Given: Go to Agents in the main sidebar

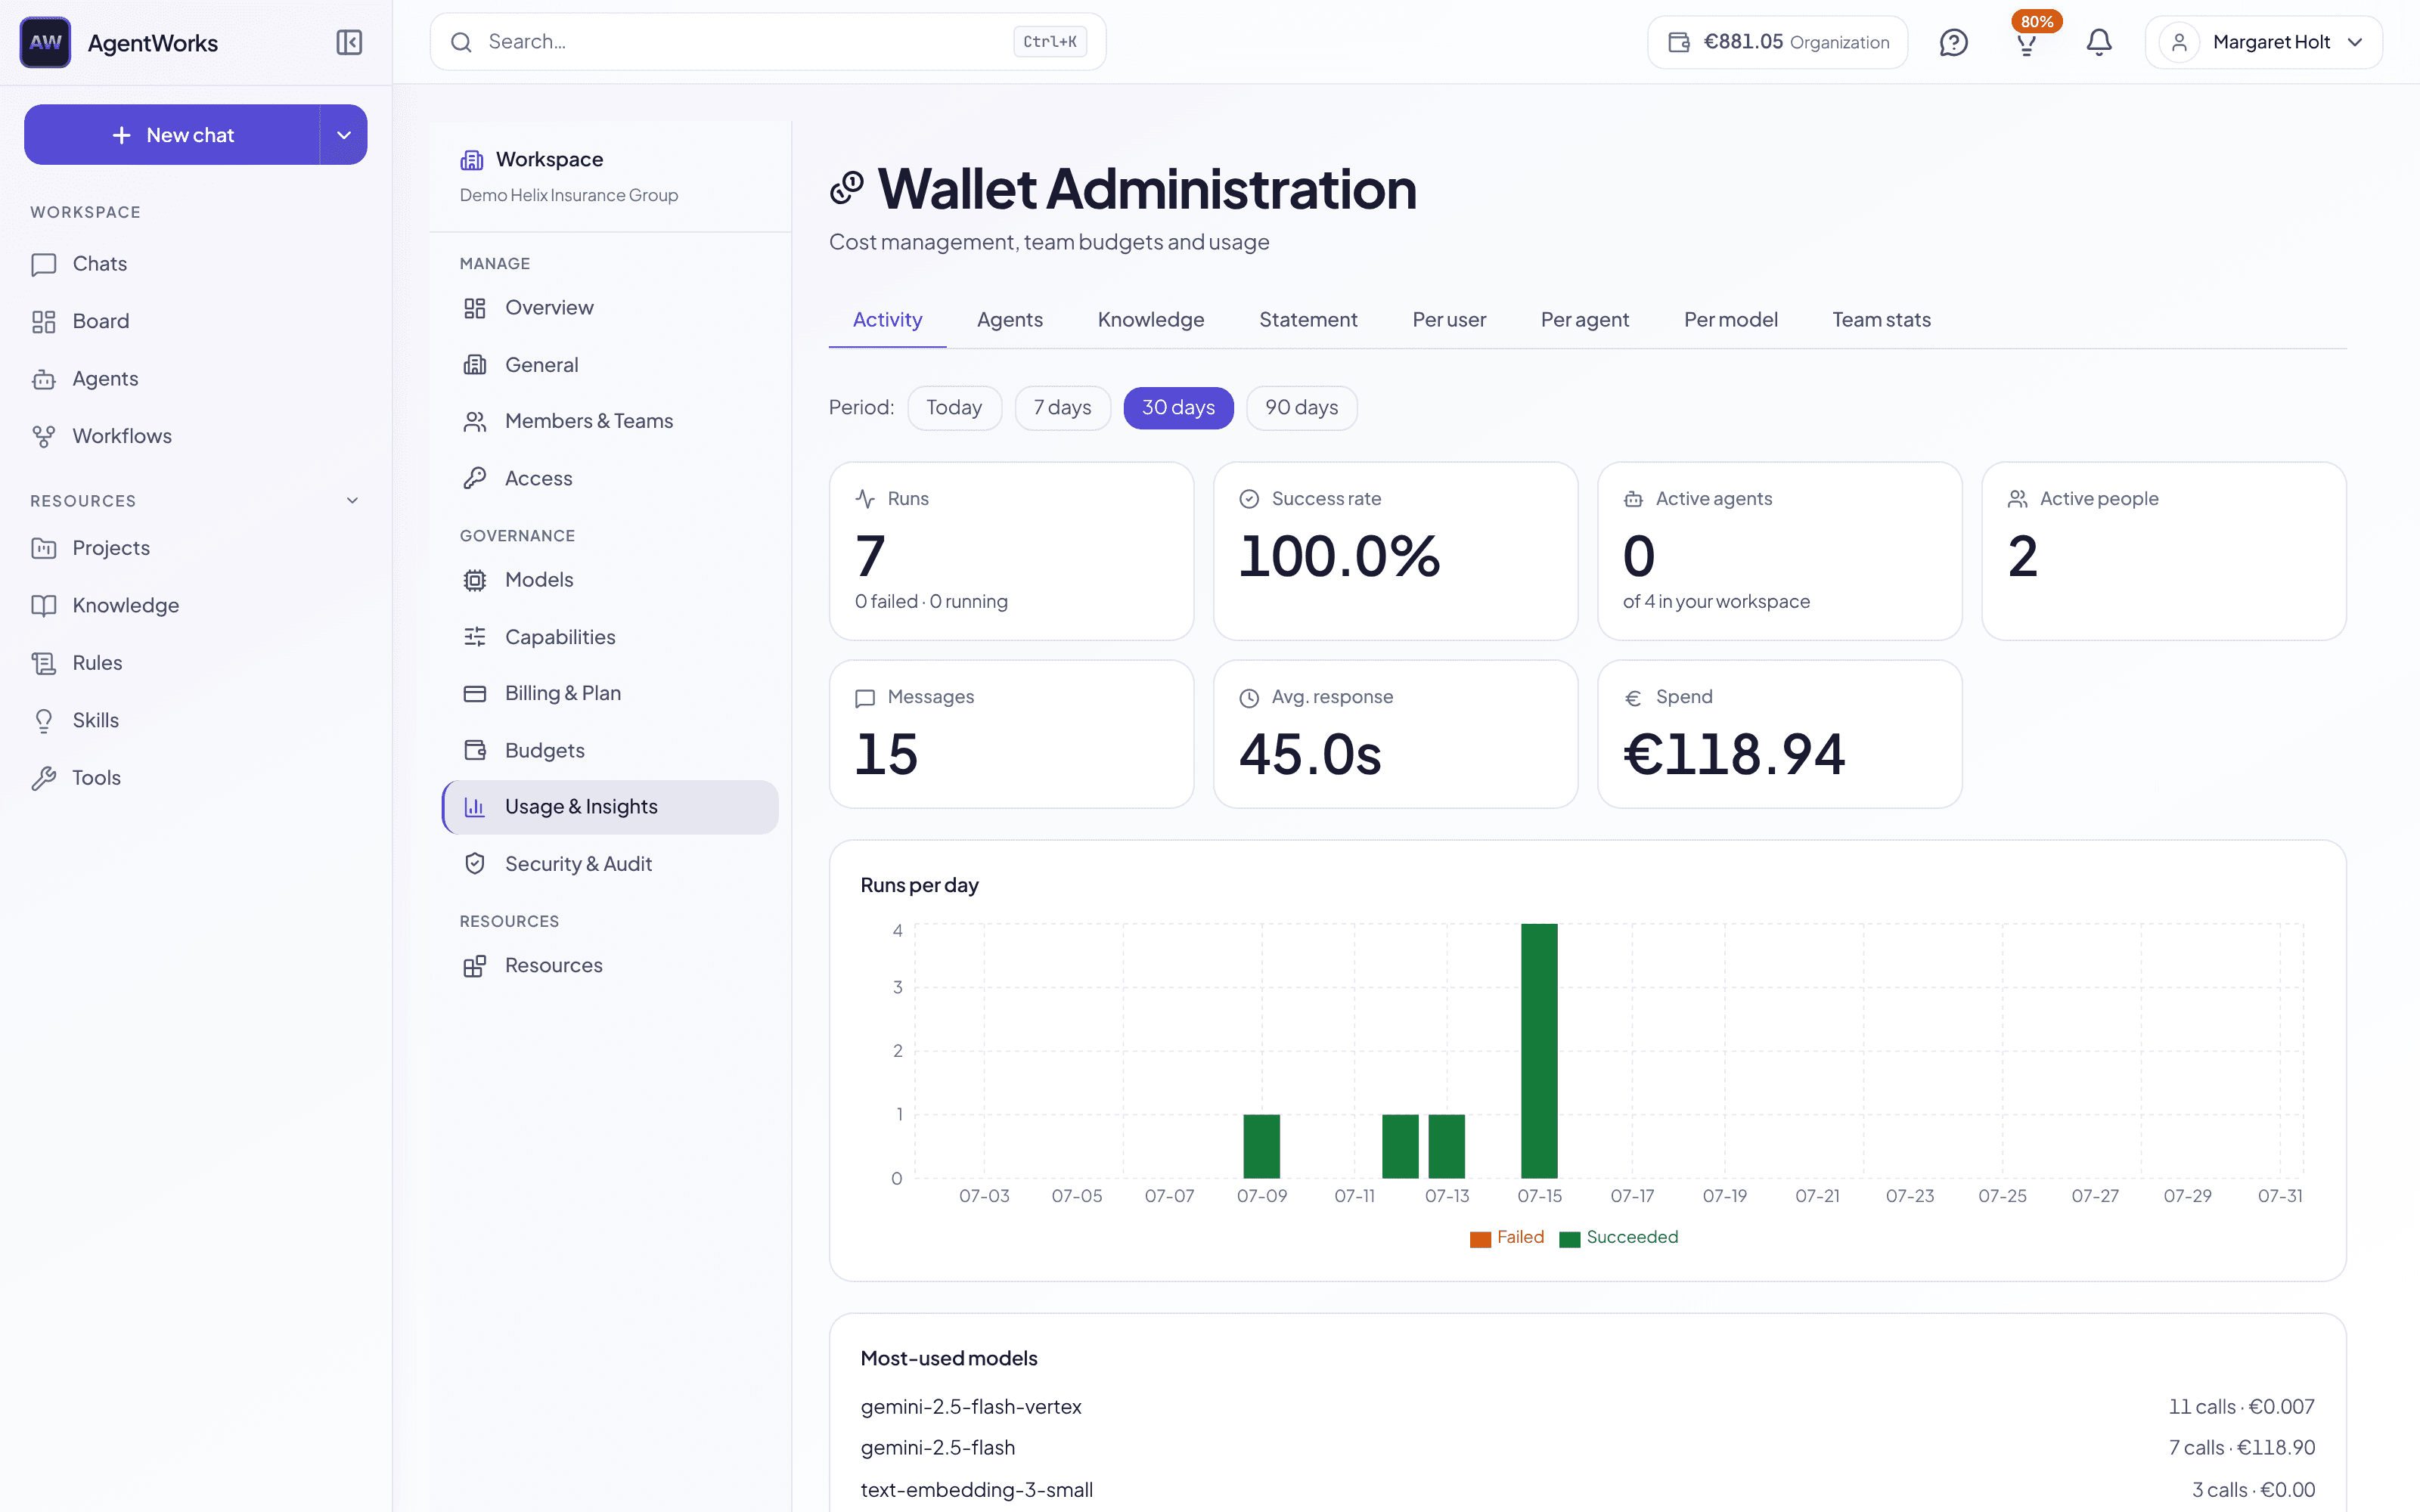Looking at the screenshot, I should (x=196, y=379).
